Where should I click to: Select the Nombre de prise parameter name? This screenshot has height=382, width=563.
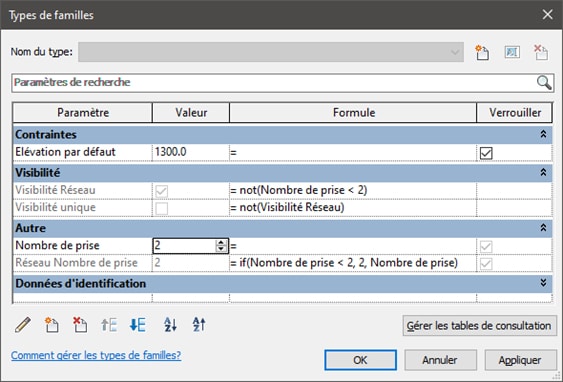click(57, 246)
